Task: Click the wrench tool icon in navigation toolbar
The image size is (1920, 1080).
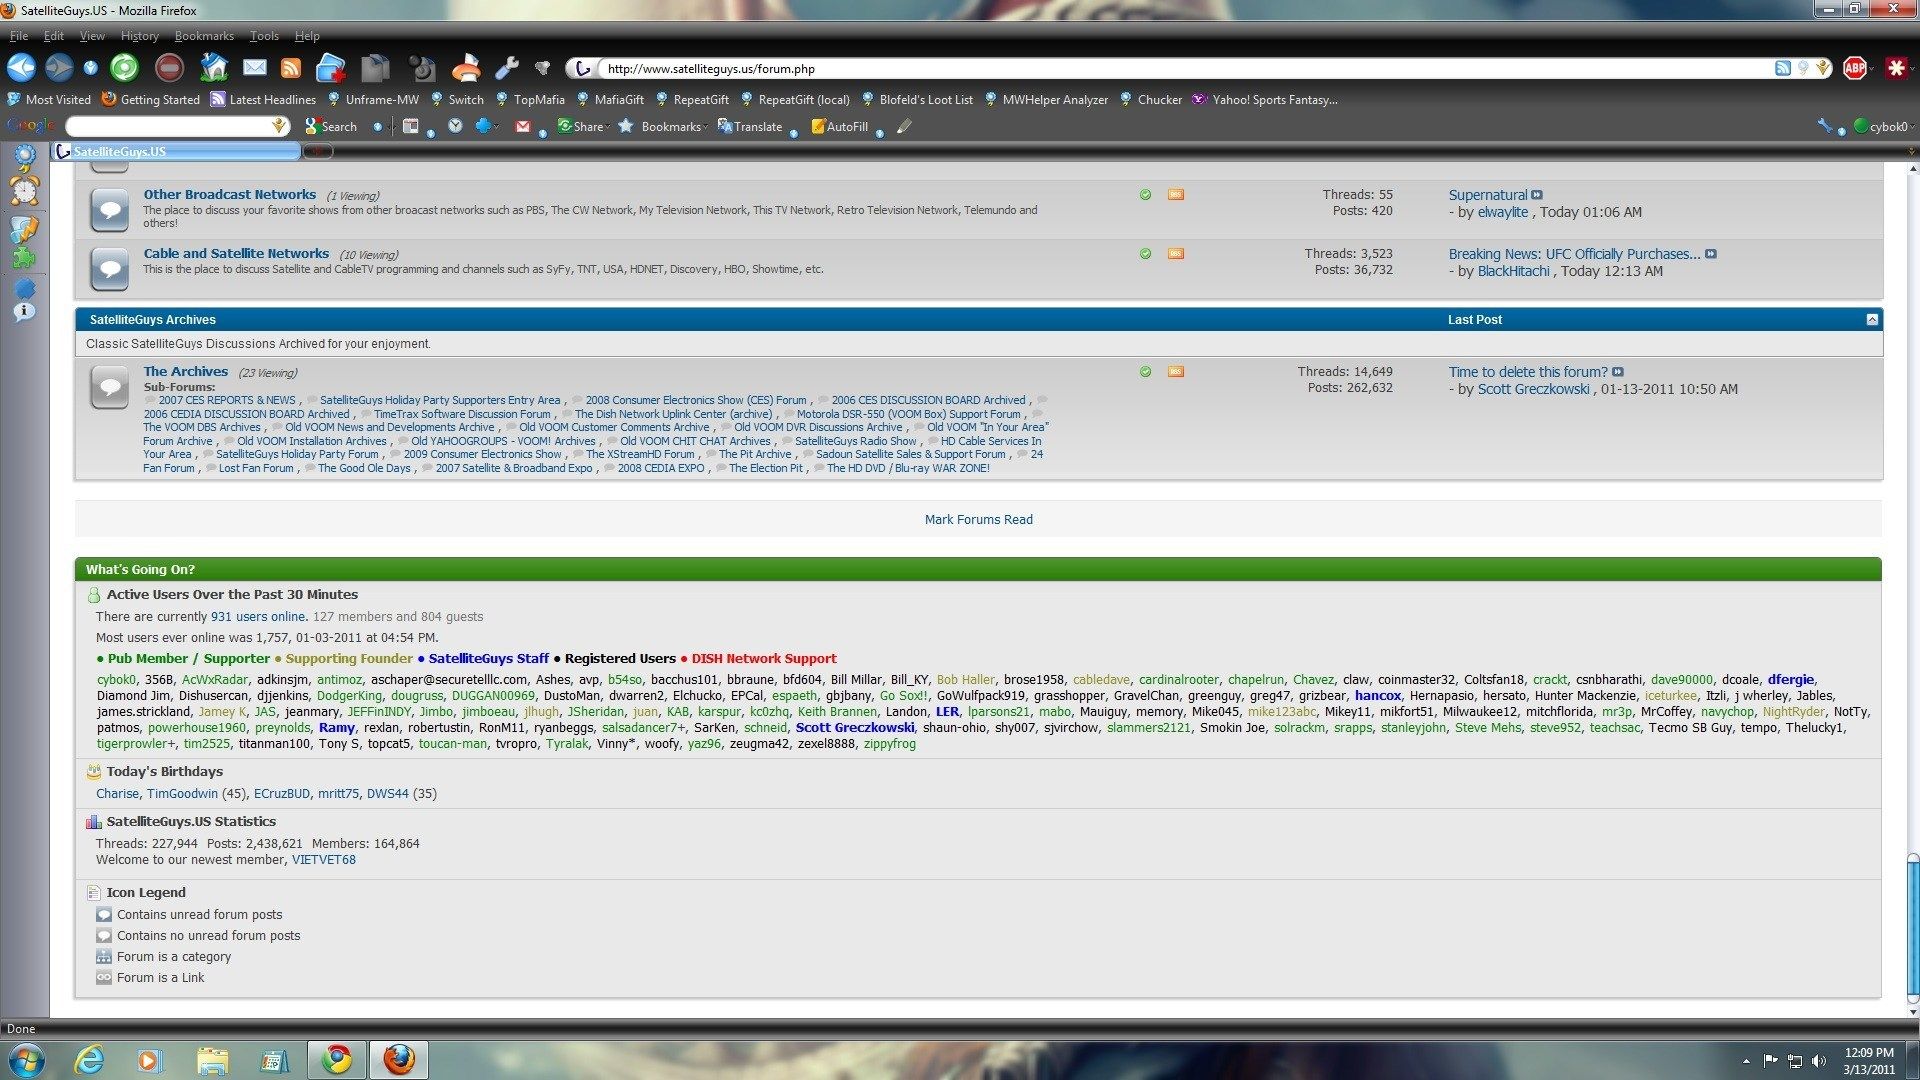Action: tap(507, 68)
